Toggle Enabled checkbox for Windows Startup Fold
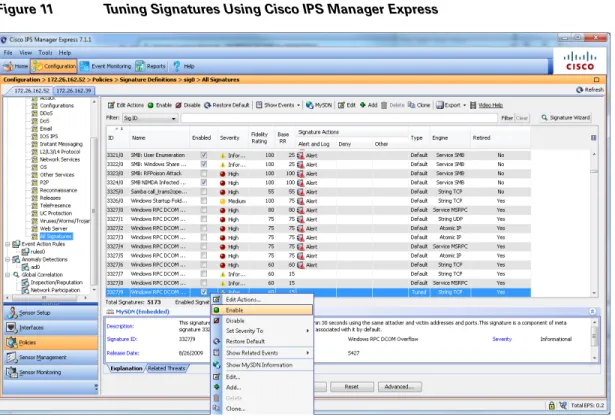 click(204, 201)
